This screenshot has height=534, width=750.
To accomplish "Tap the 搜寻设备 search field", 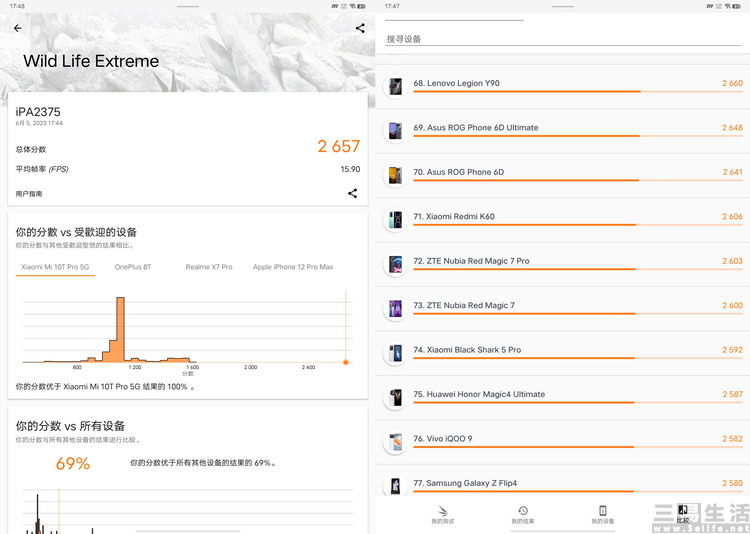I will pyautogui.click(x=563, y=39).
